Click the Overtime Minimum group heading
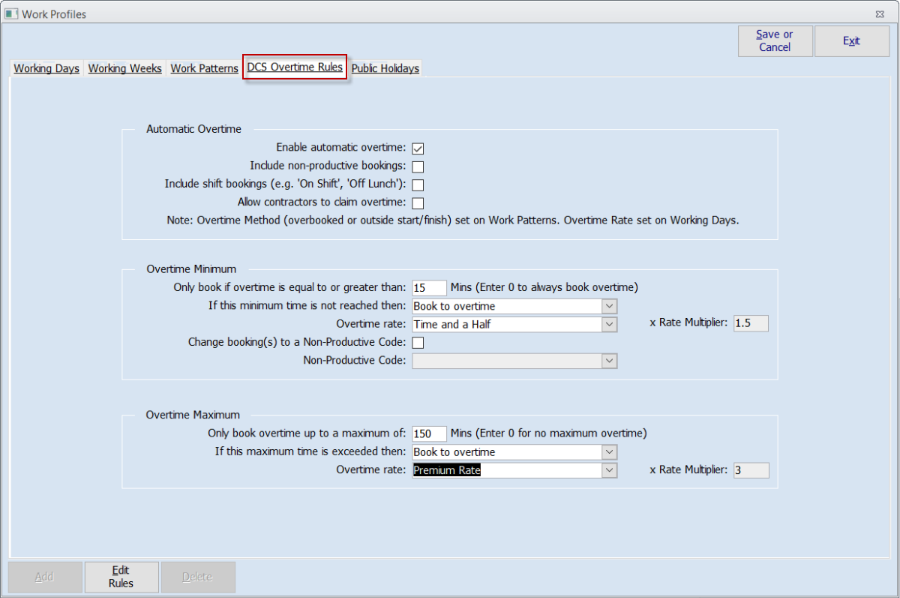The image size is (900, 598). click(191, 269)
